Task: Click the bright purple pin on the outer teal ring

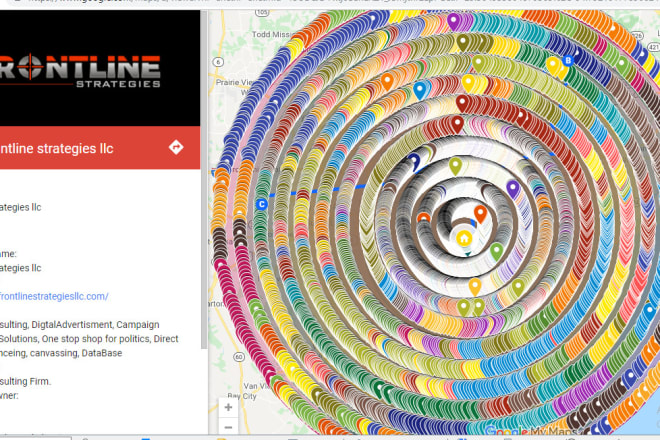Action: [x=453, y=21]
